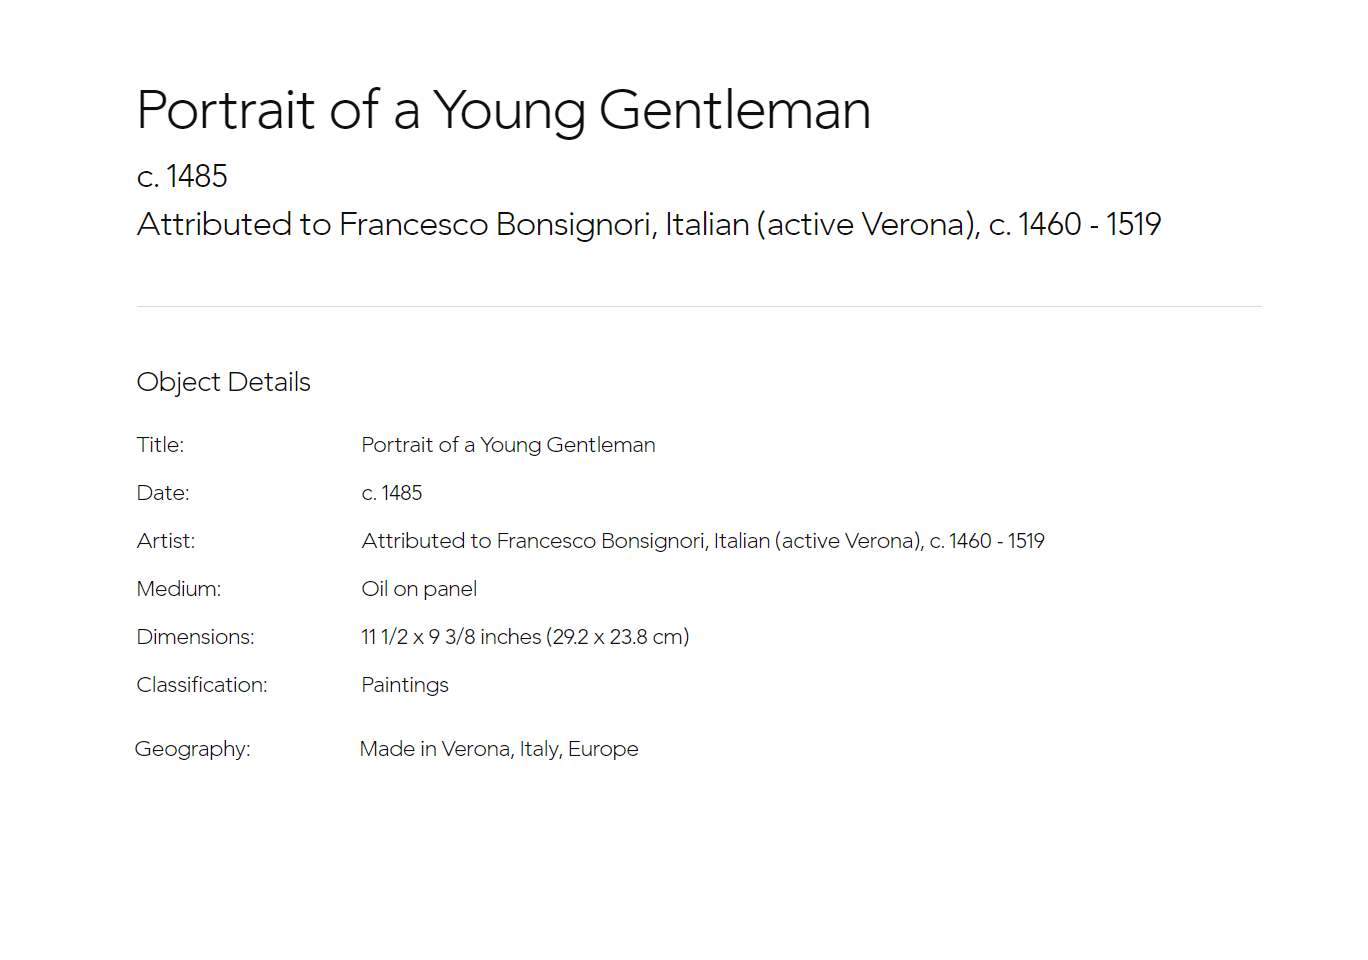Viewport: 1368px width, 960px height.
Task: Click the 11 1/2 x 9 3/8 inches value
Action: 525,637
